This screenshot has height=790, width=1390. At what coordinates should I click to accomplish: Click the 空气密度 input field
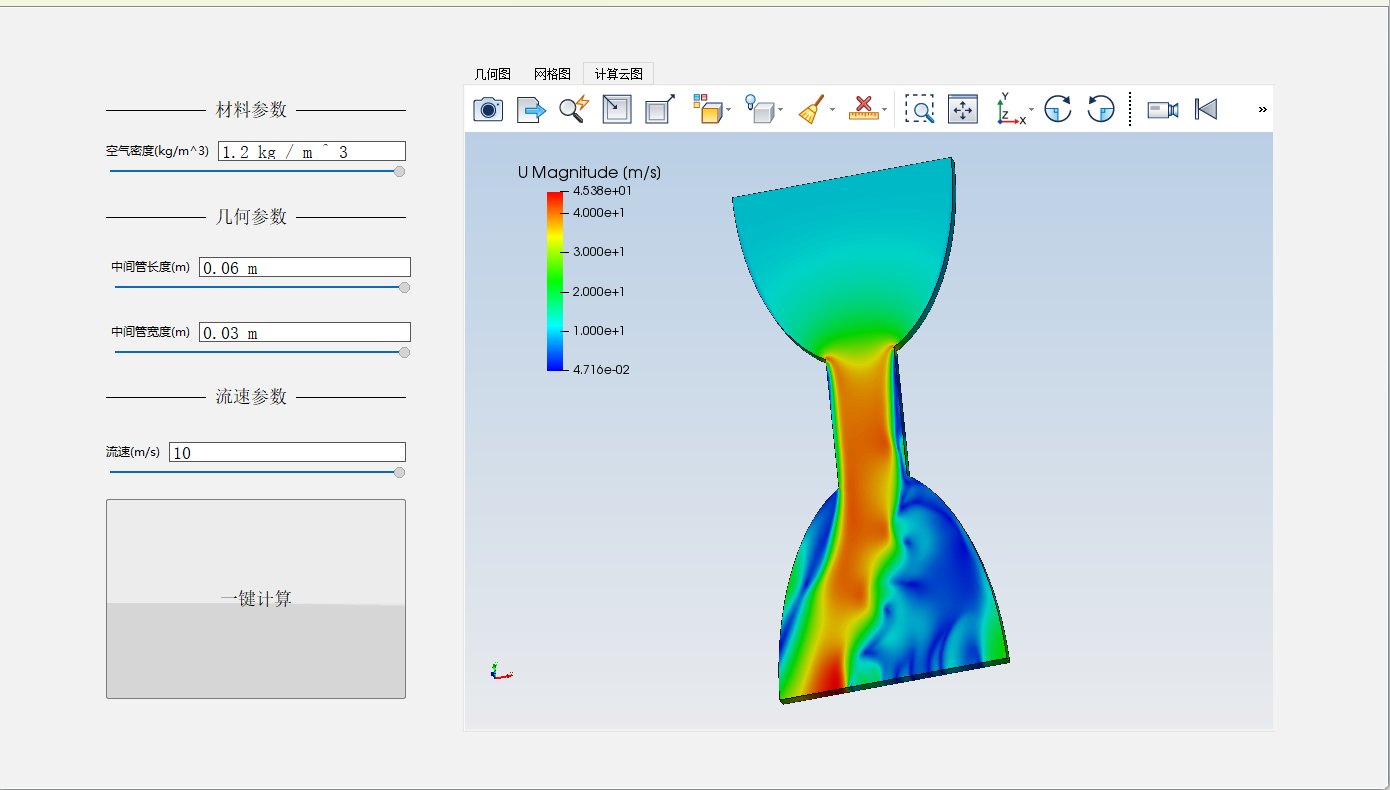click(312, 151)
